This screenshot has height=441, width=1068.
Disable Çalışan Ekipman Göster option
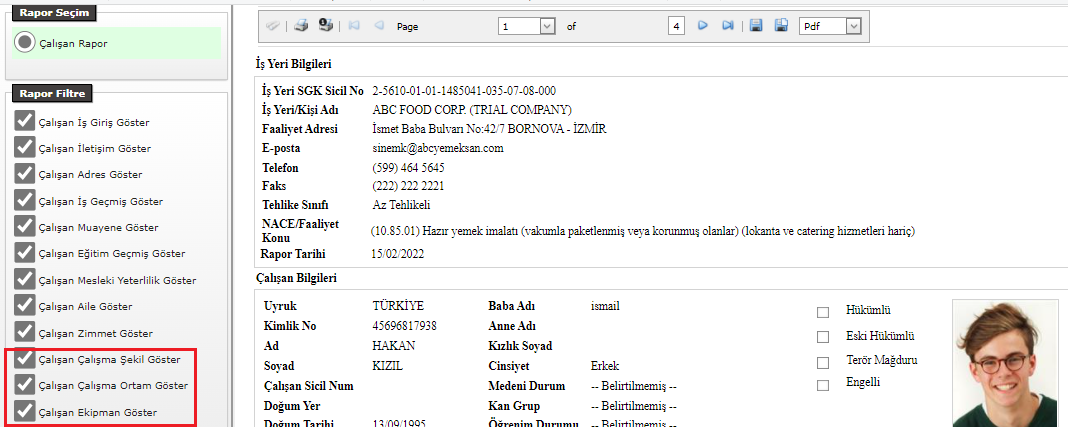[24, 411]
